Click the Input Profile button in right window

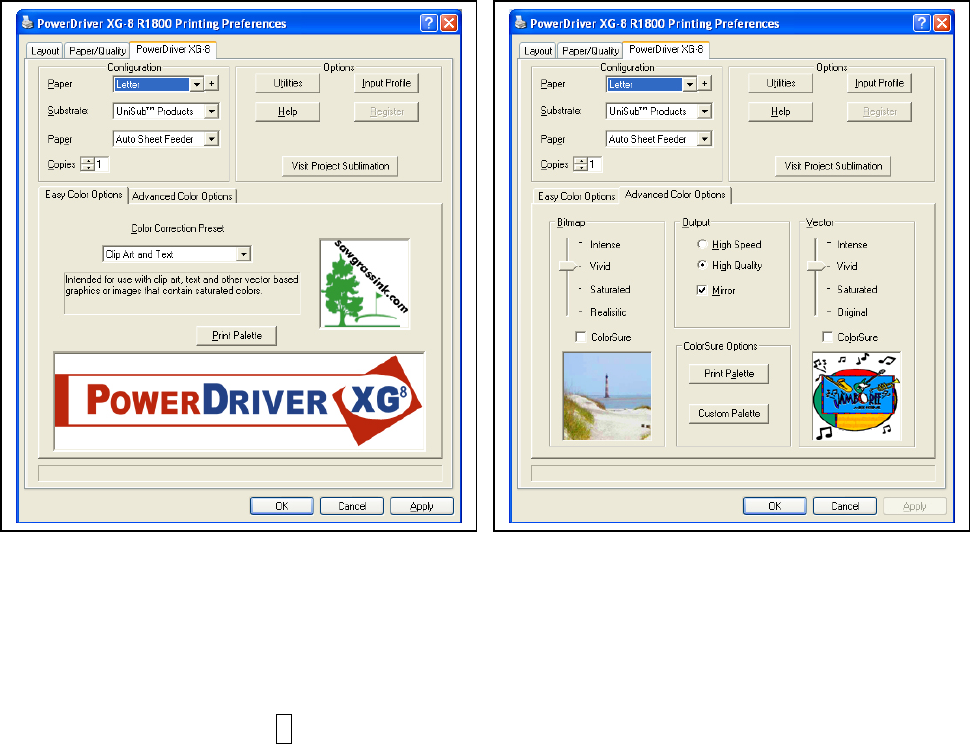[879, 83]
